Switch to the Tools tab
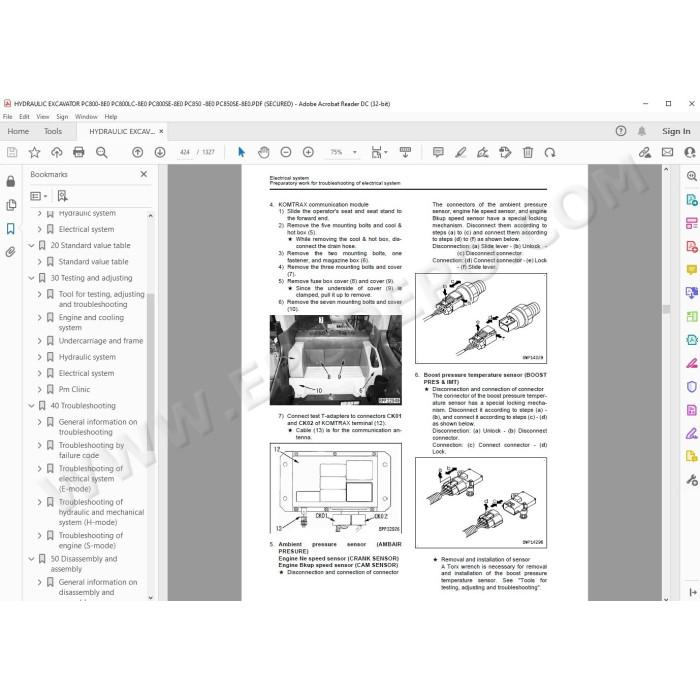 (53, 131)
